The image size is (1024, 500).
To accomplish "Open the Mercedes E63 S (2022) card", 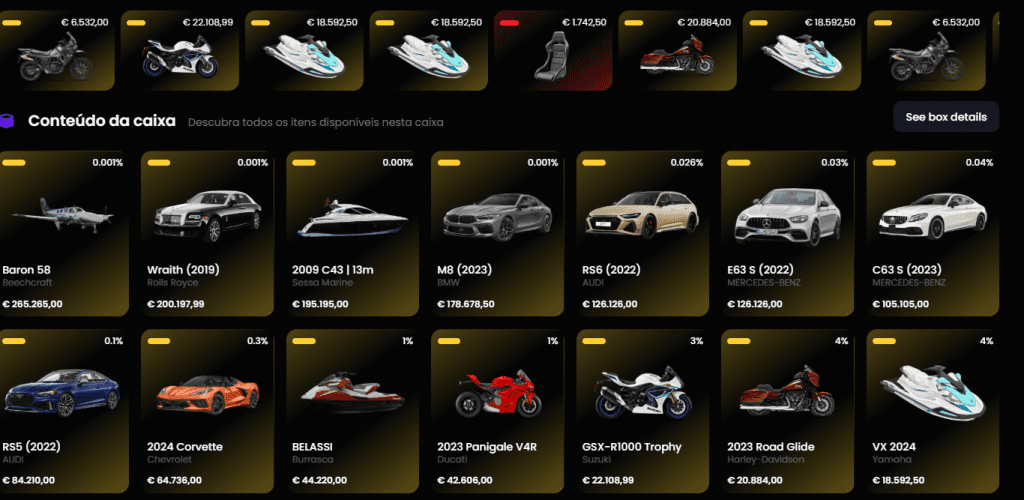I will point(788,234).
